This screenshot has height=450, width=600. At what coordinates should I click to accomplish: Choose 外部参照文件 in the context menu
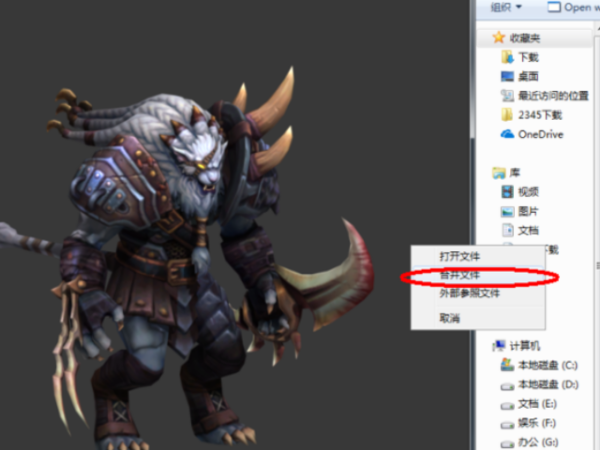tap(478, 293)
